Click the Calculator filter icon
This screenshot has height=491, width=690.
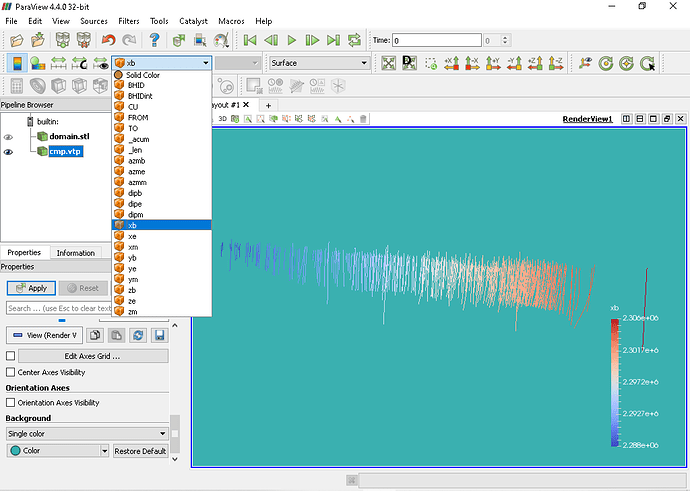tap(17, 86)
